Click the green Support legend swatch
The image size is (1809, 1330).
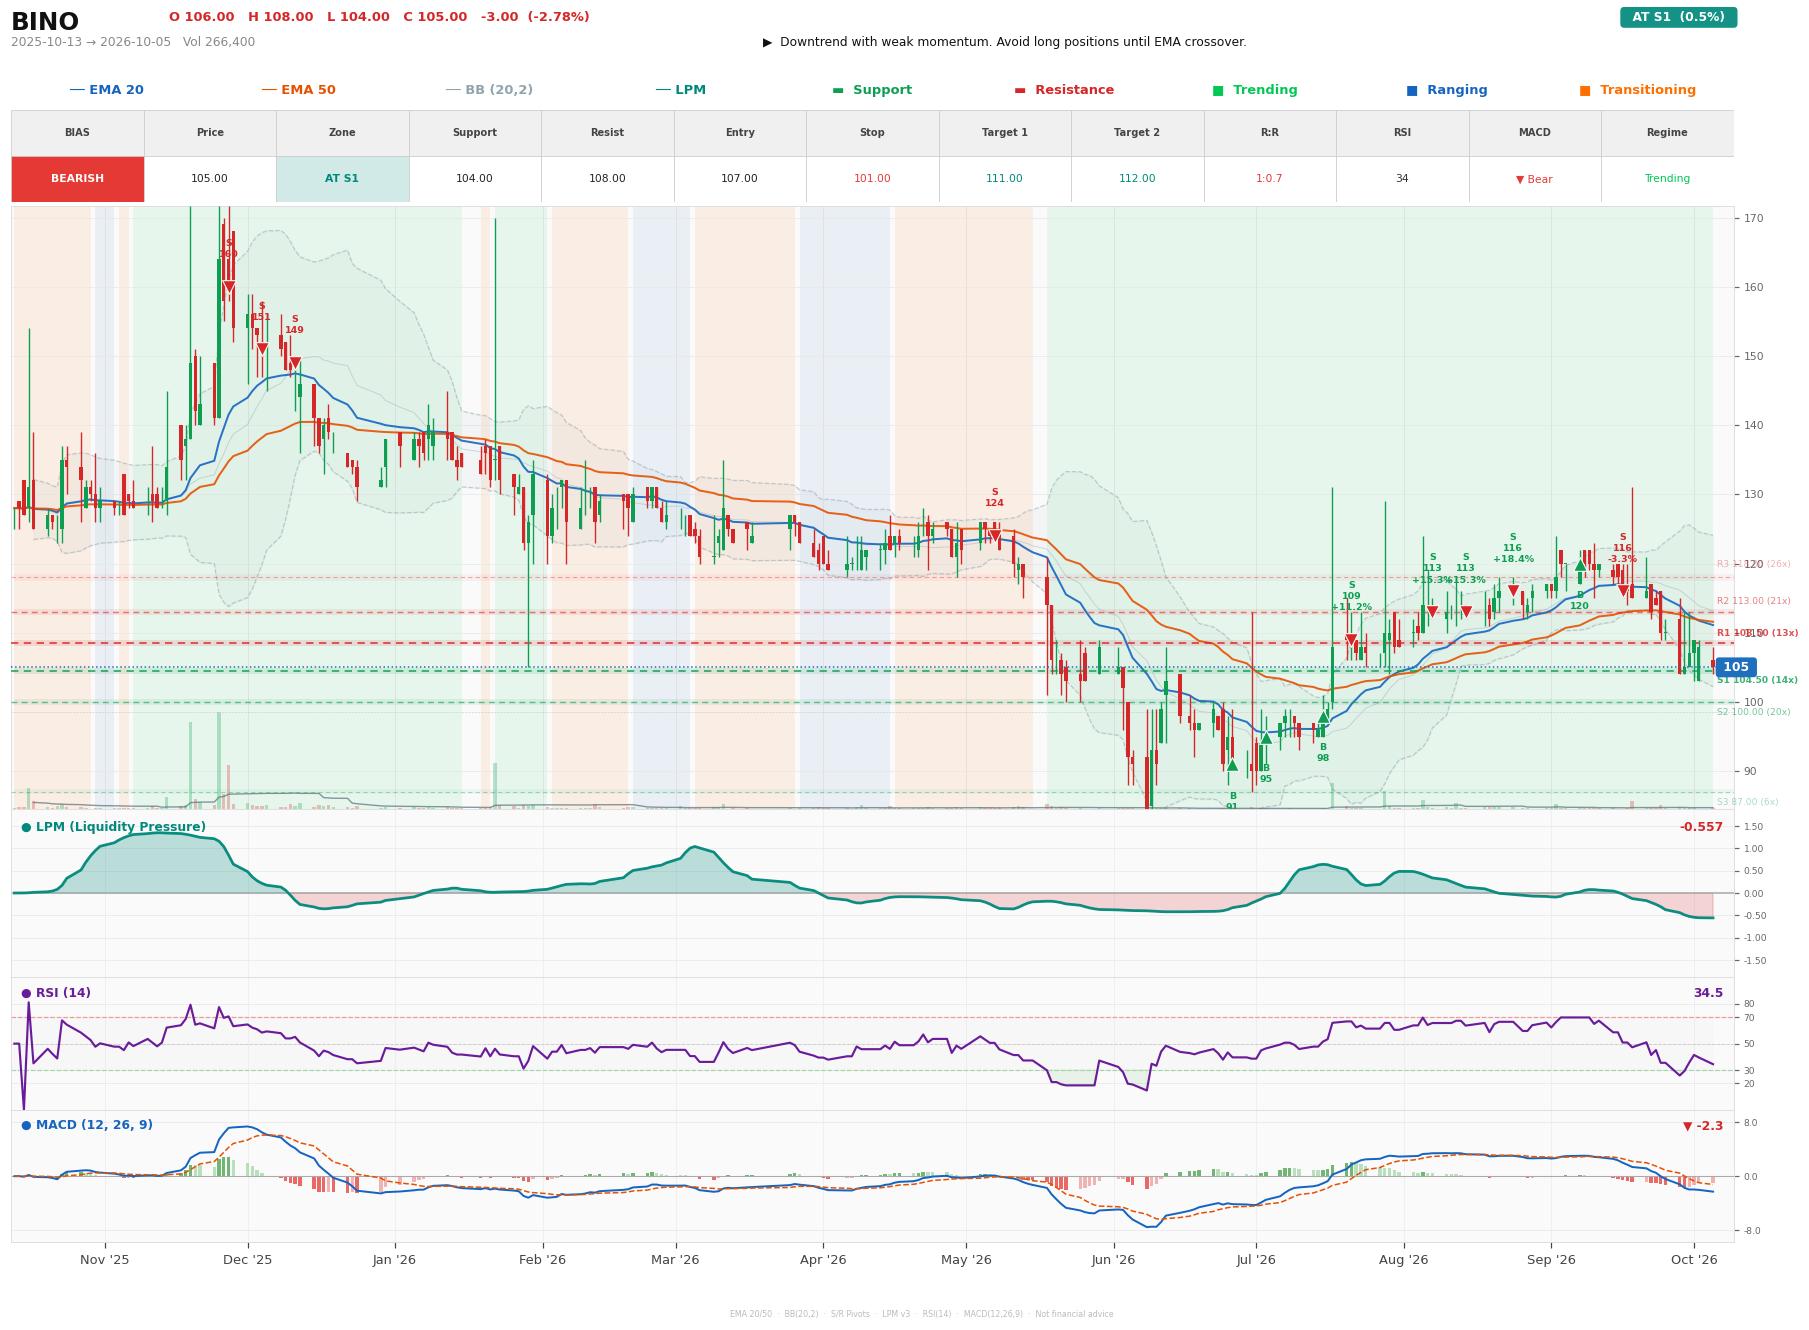[837, 90]
